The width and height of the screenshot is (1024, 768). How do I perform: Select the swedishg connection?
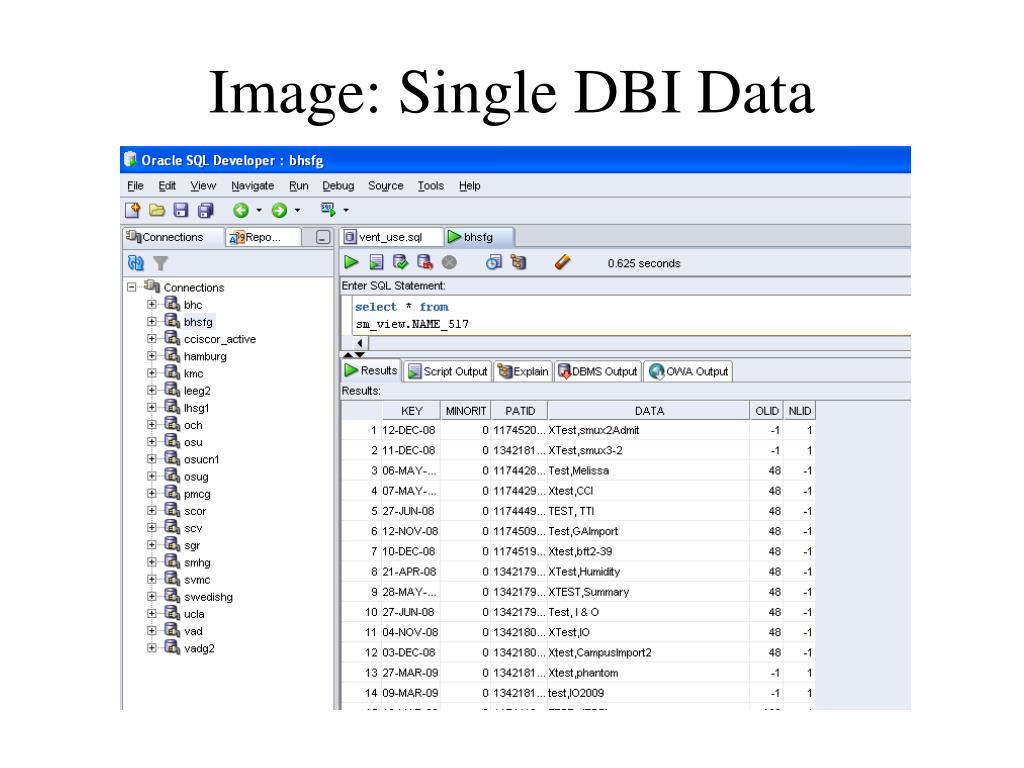pyautogui.click(x=208, y=597)
